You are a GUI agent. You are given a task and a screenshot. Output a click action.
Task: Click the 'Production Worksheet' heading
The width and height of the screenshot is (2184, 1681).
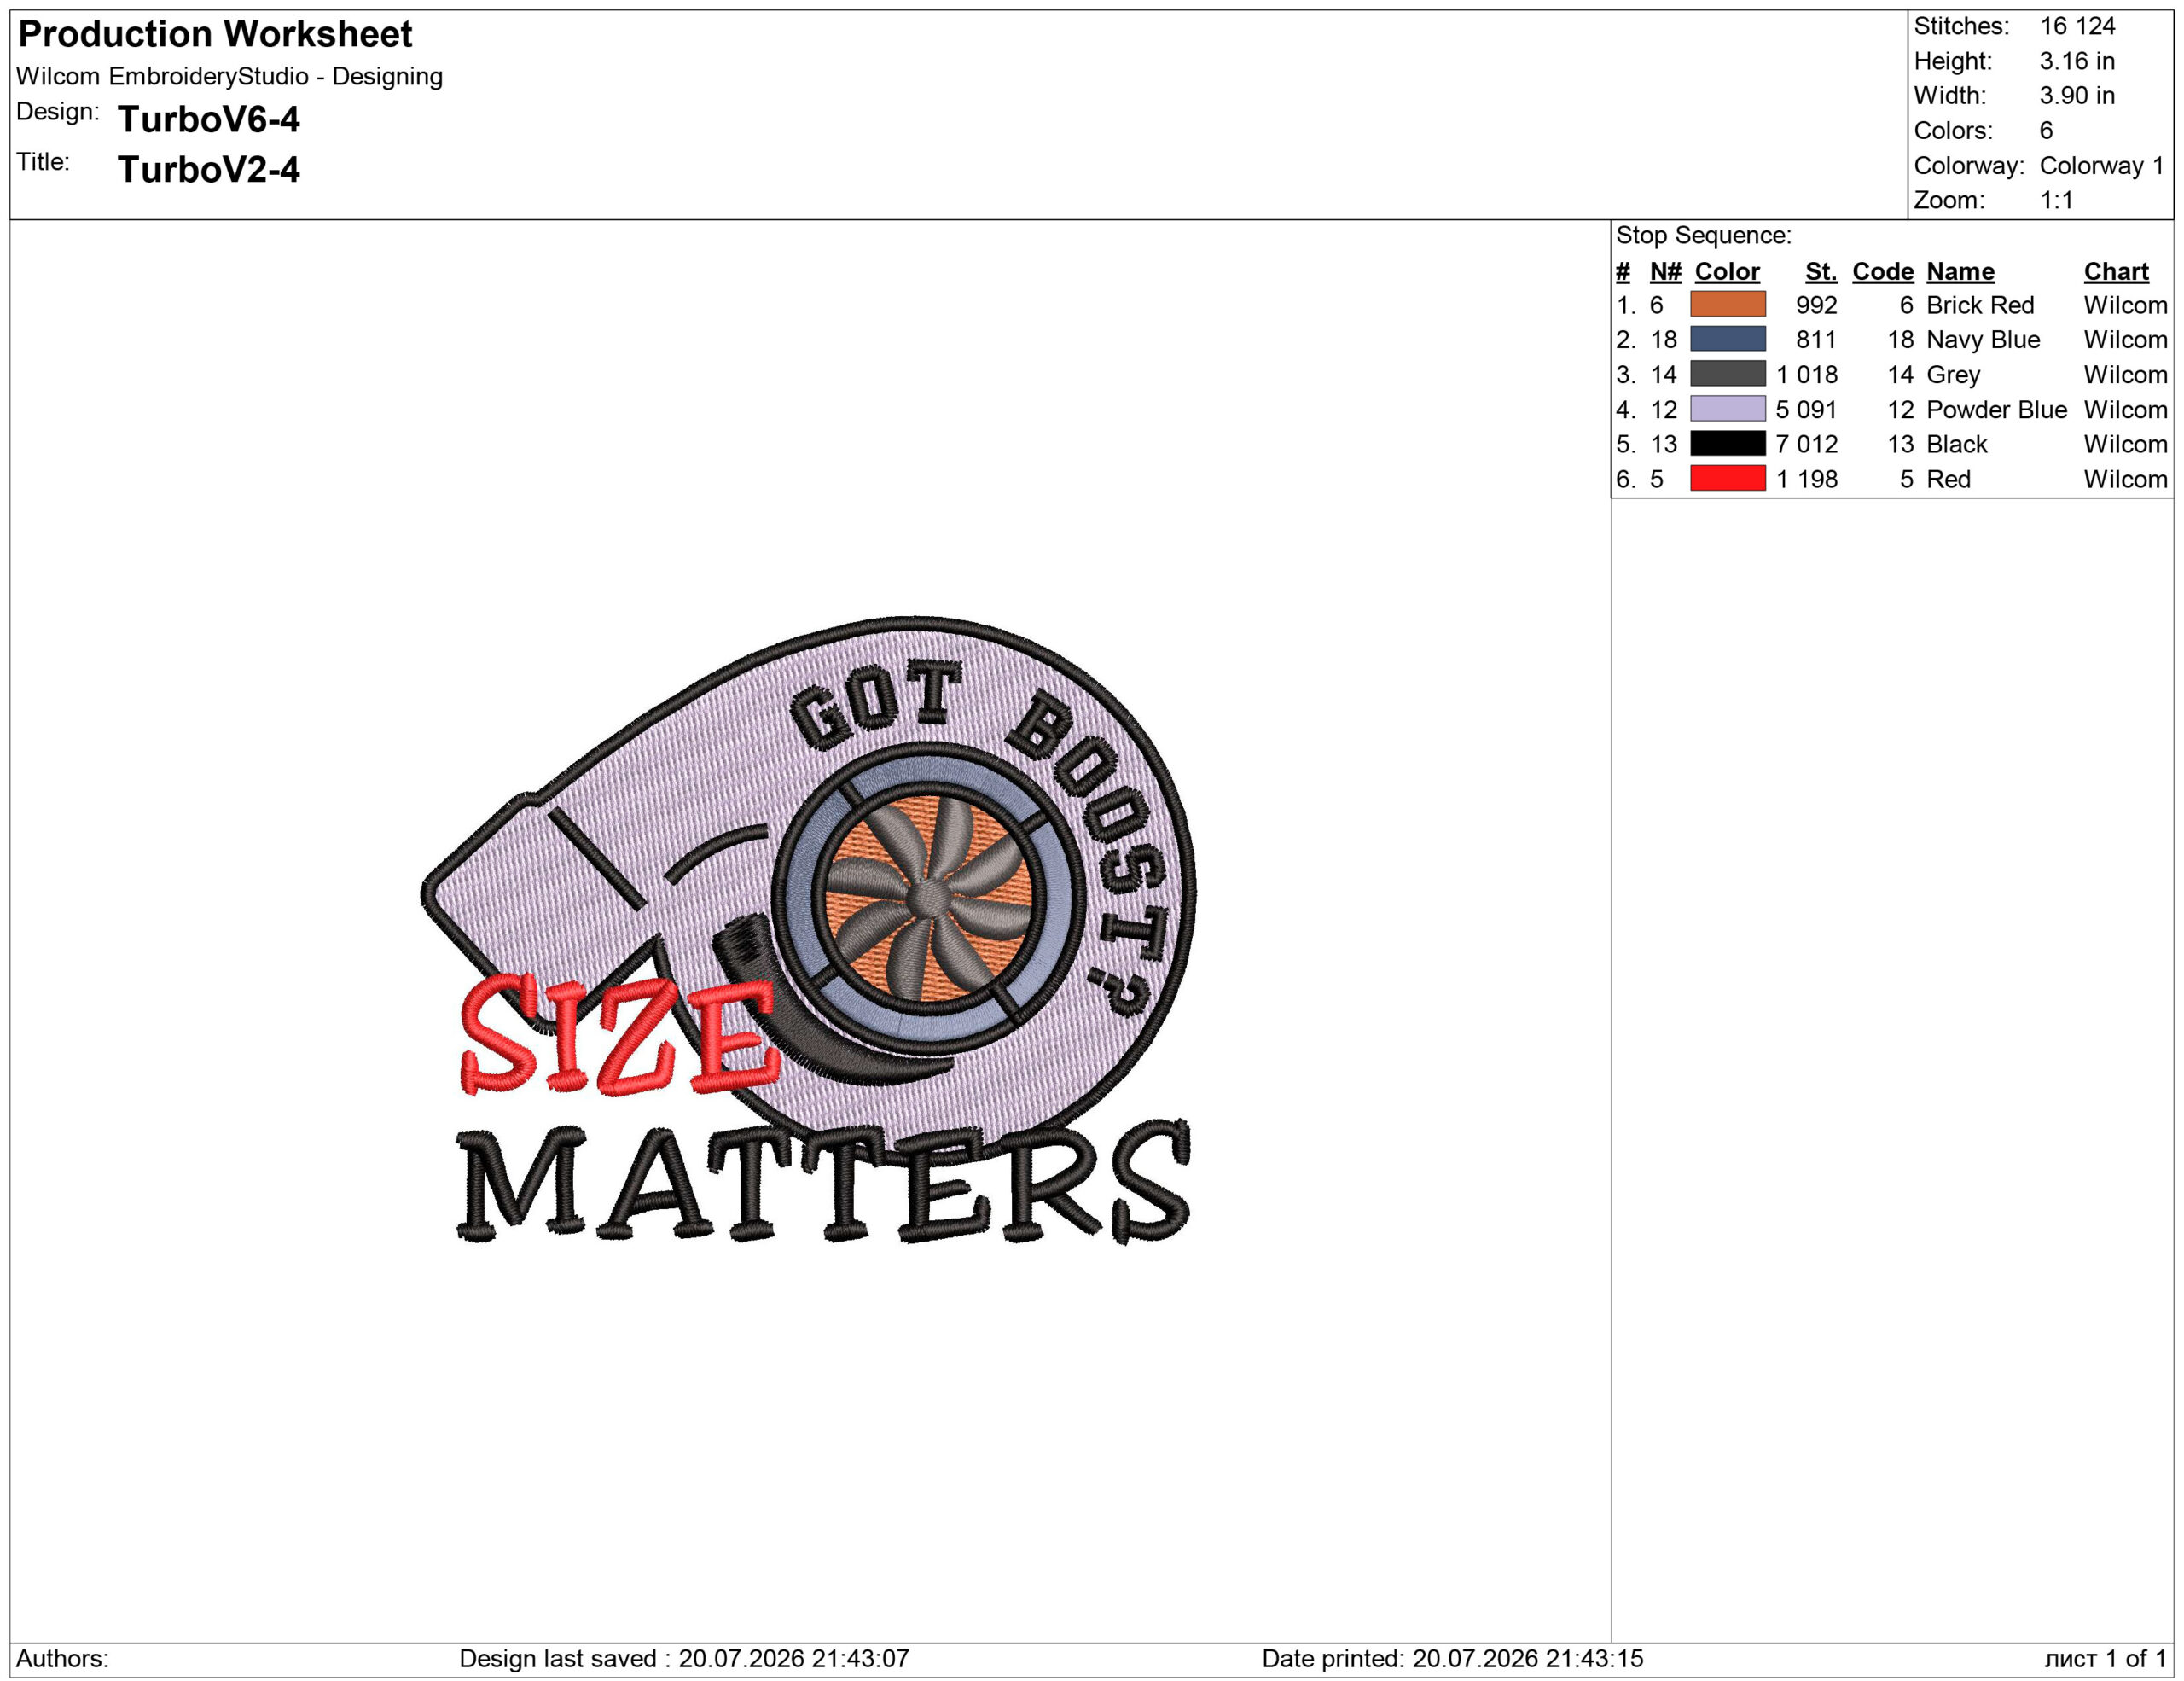(215, 34)
